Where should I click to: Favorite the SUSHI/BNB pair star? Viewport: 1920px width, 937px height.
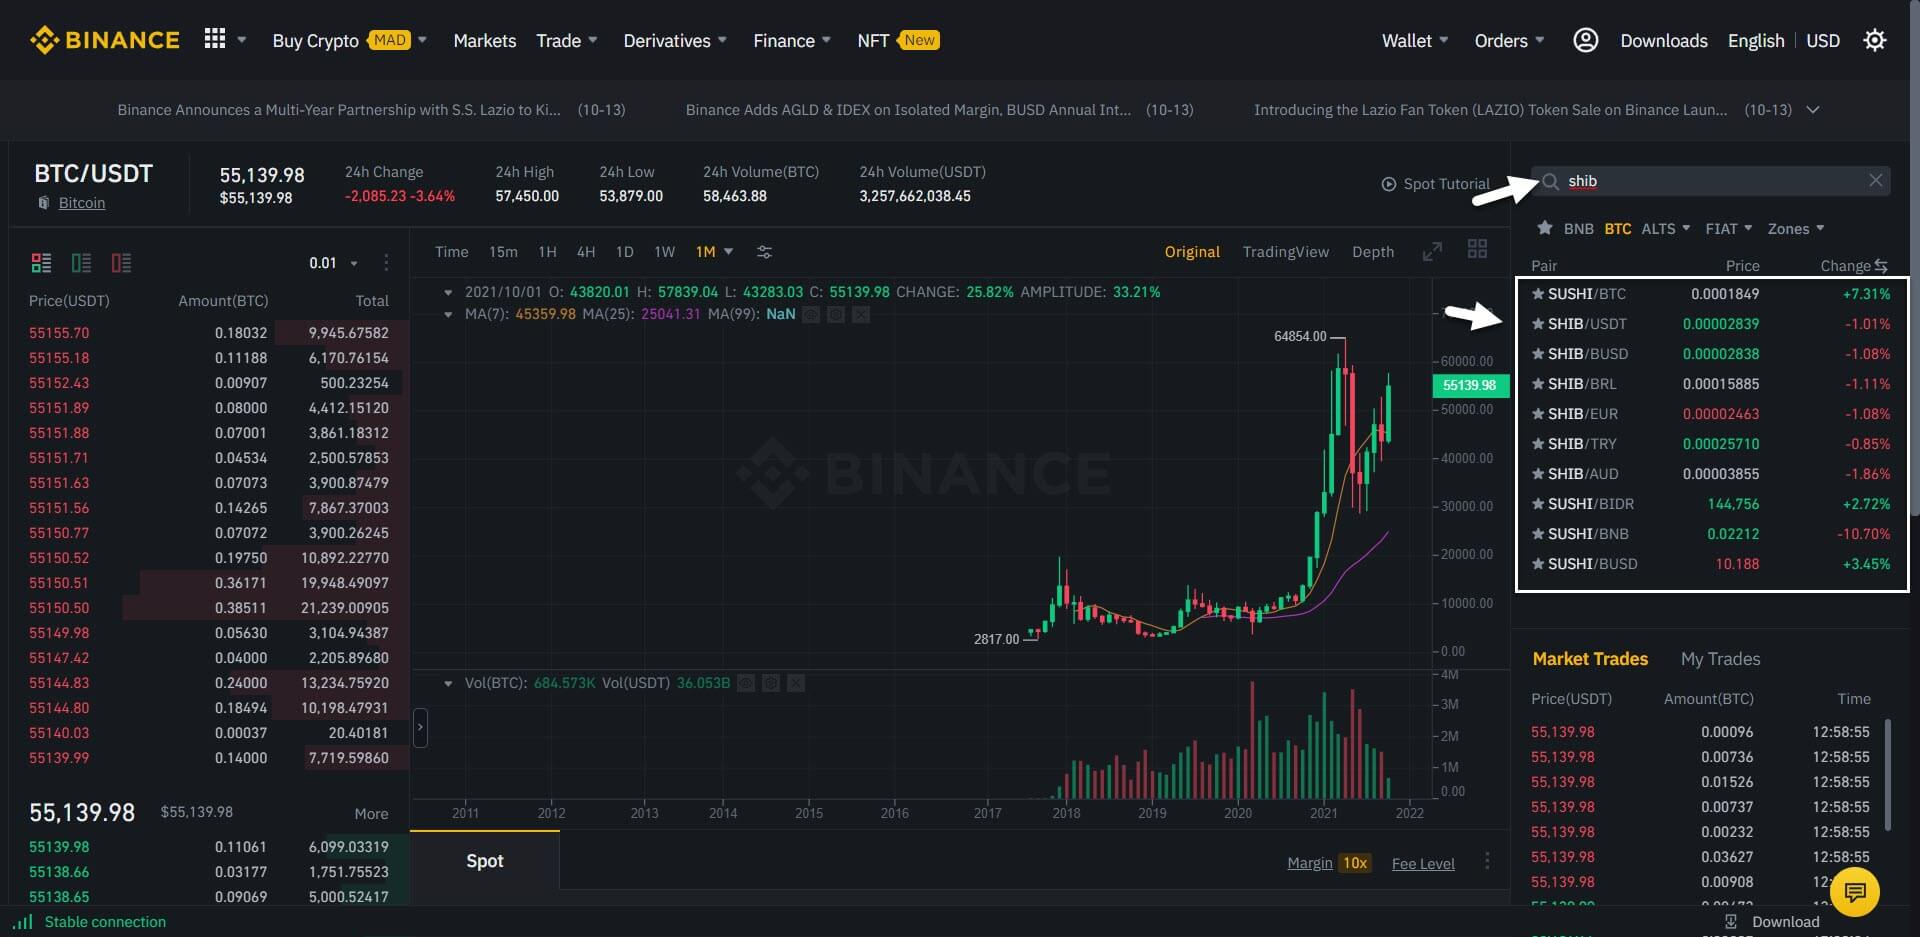pyautogui.click(x=1538, y=534)
